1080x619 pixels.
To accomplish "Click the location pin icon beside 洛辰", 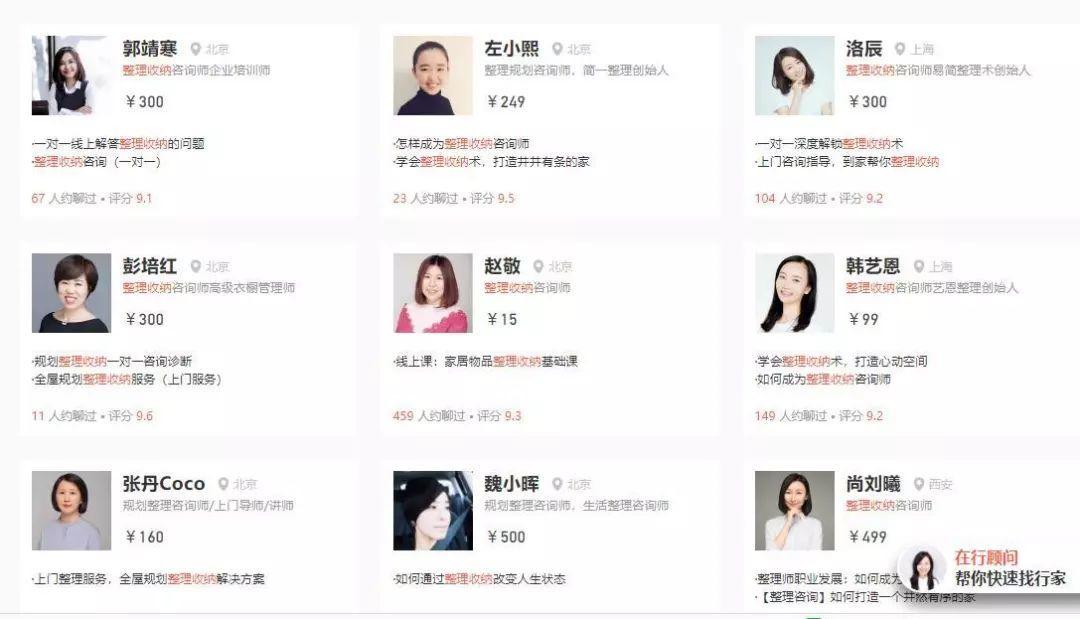I will coord(900,49).
